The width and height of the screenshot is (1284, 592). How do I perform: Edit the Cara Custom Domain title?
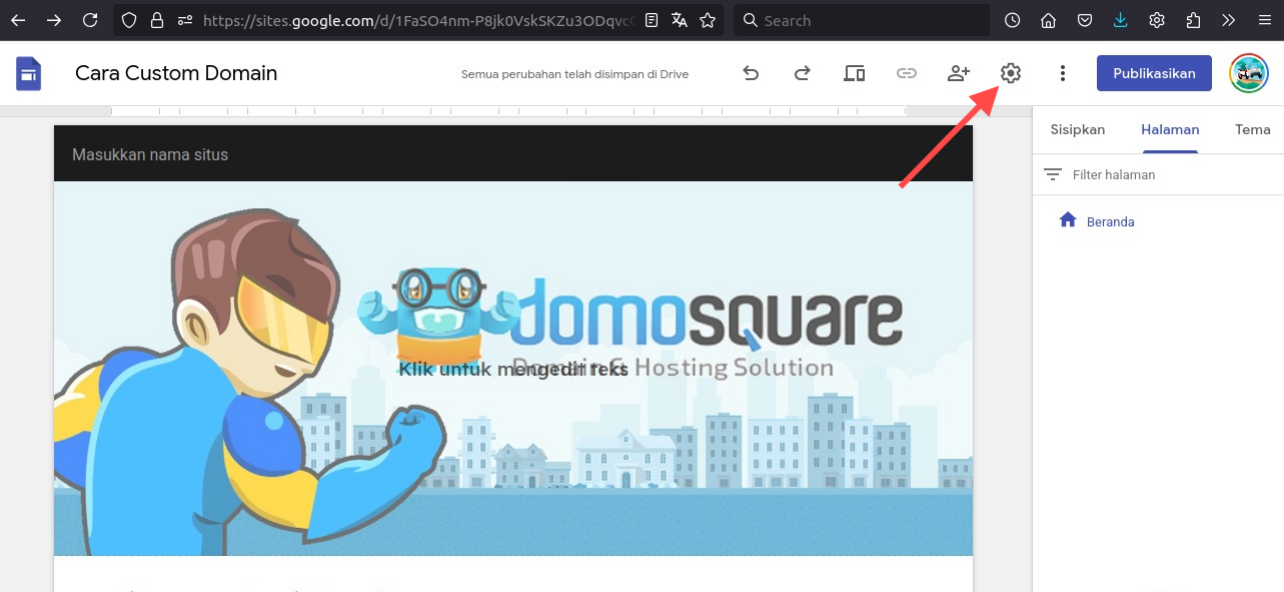point(176,73)
